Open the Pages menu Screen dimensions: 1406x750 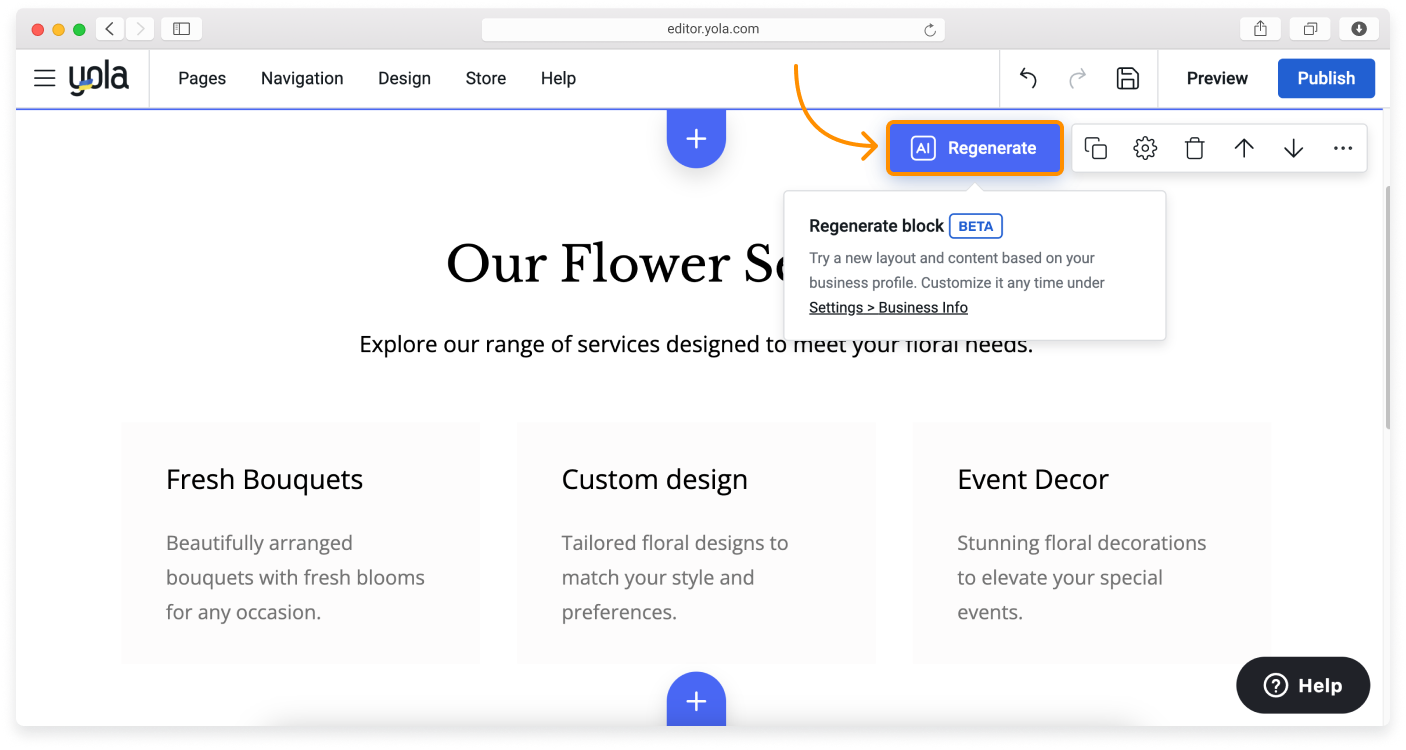202,78
